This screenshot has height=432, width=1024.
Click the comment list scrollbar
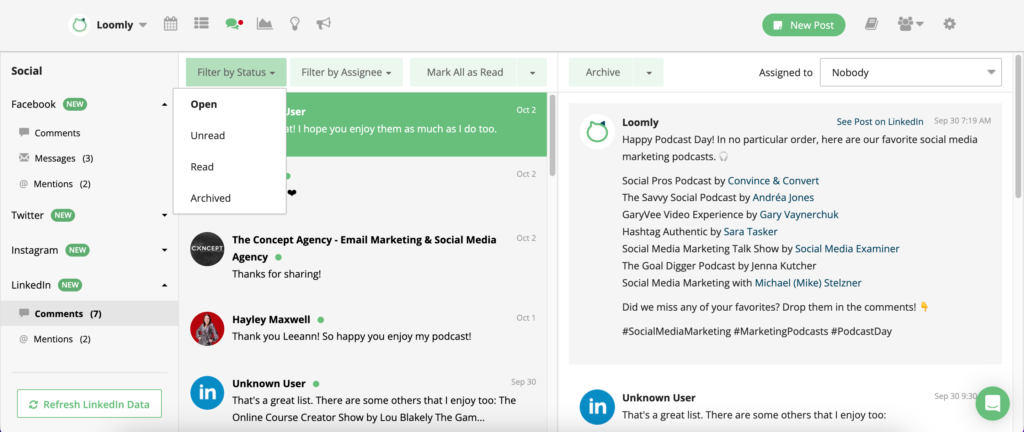click(x=552, y=136)
